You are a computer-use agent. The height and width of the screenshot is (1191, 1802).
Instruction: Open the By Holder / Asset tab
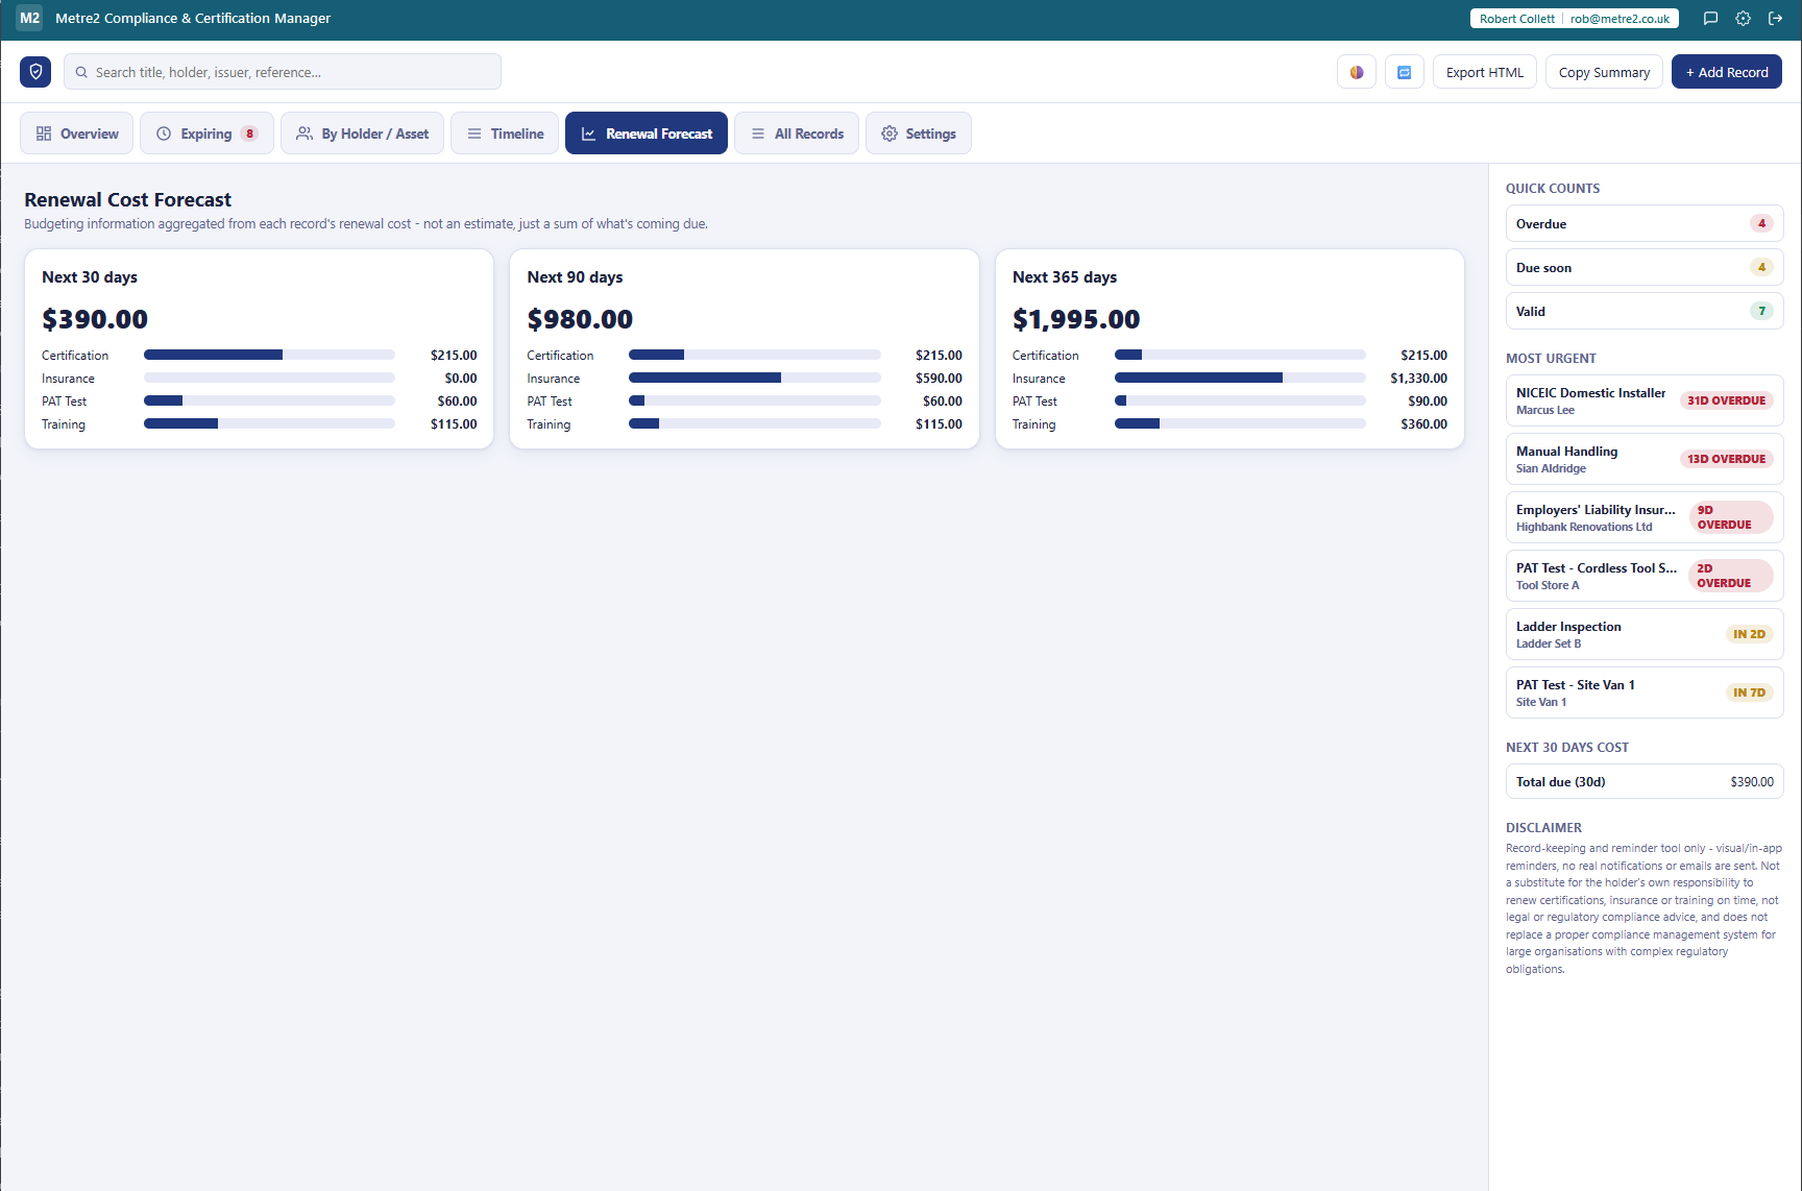tap(362, 133)
